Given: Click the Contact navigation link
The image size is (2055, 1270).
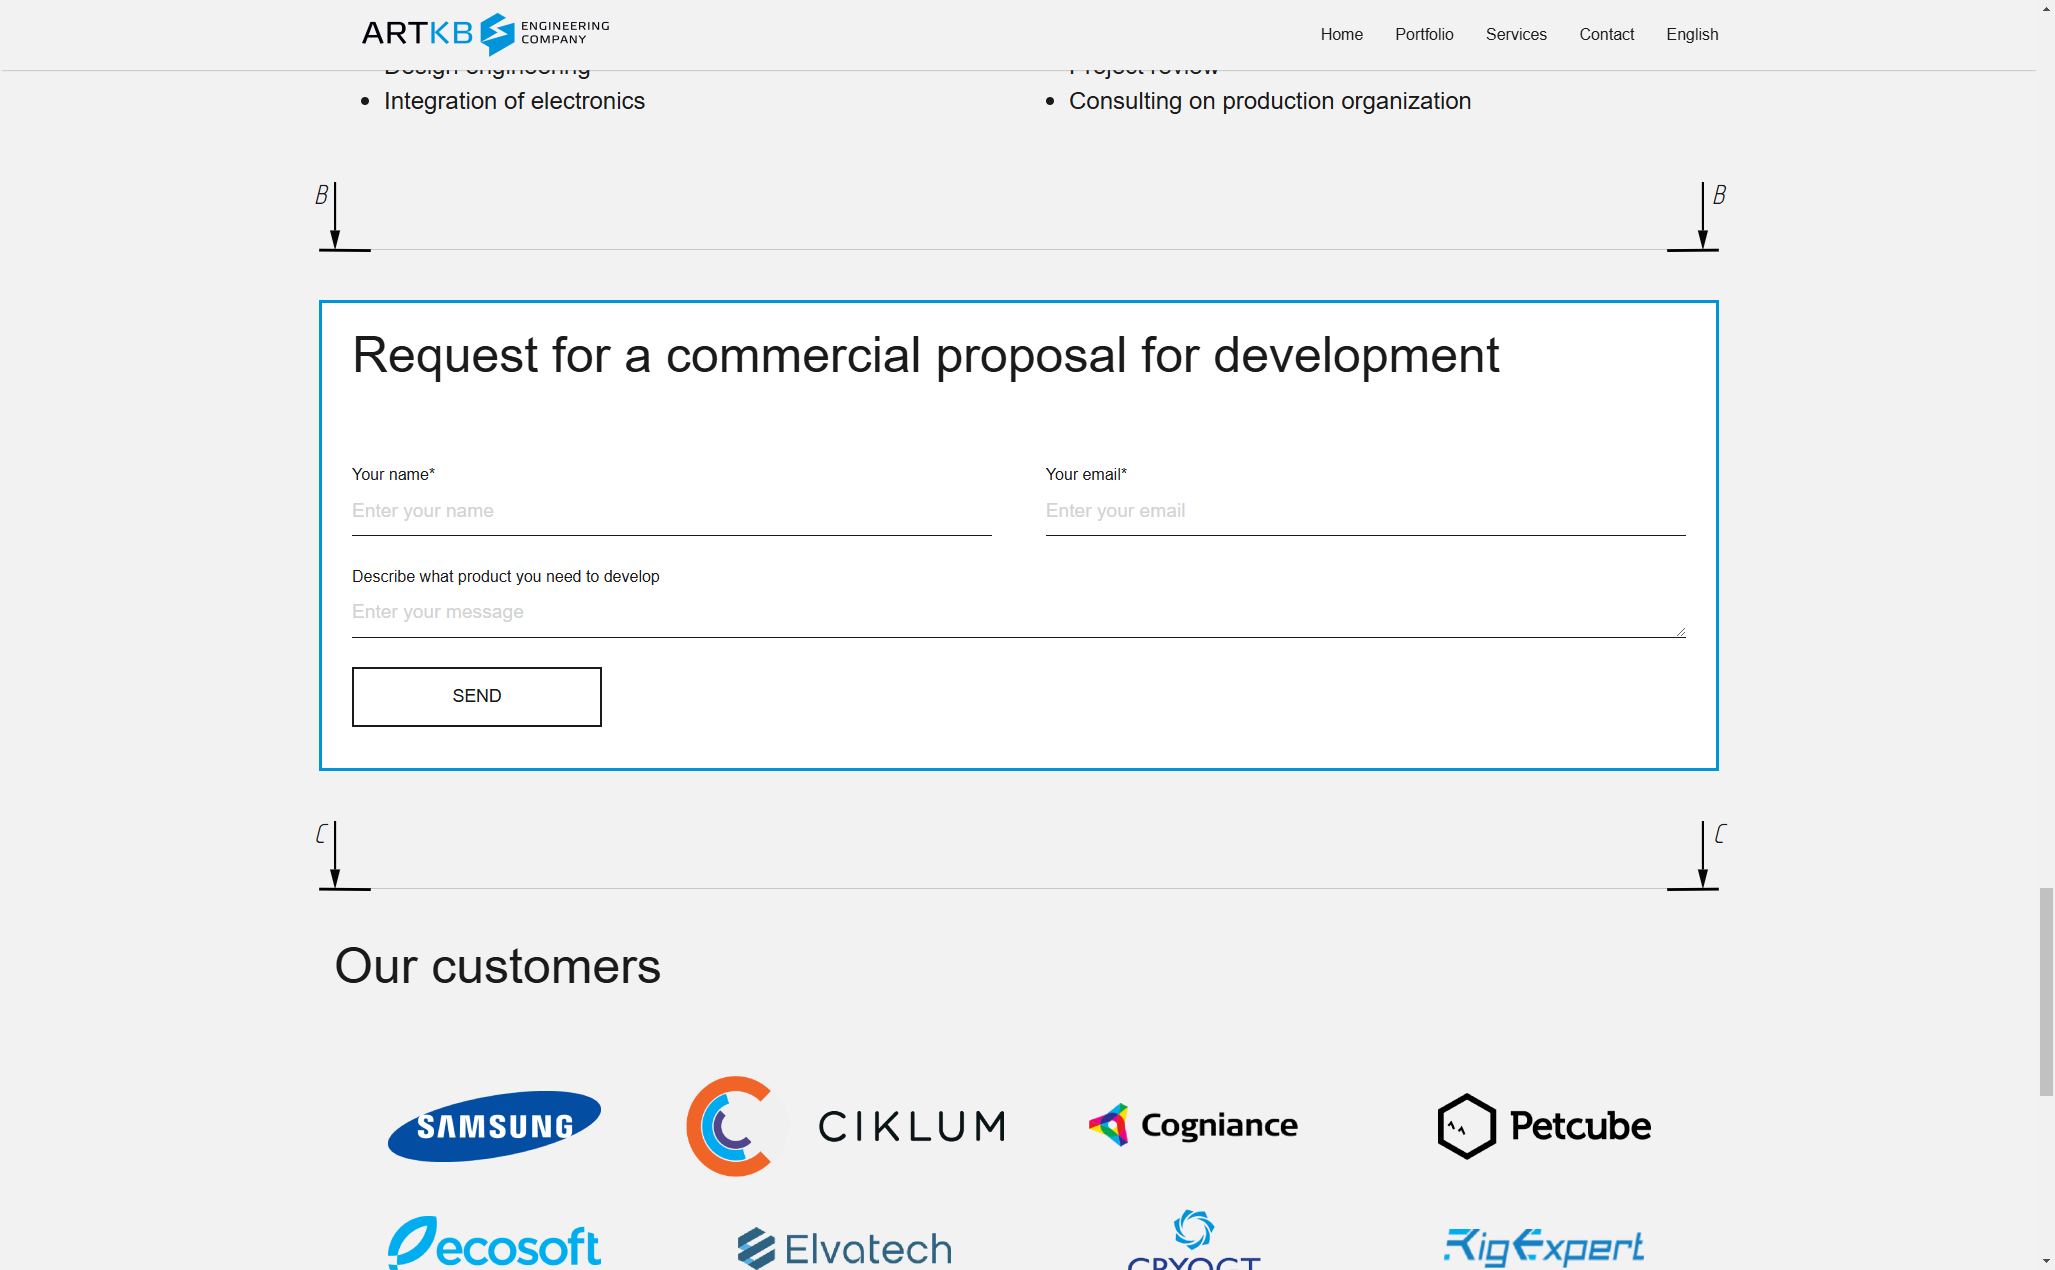Looking at the screenshot, I should [x=1607, y=34].
